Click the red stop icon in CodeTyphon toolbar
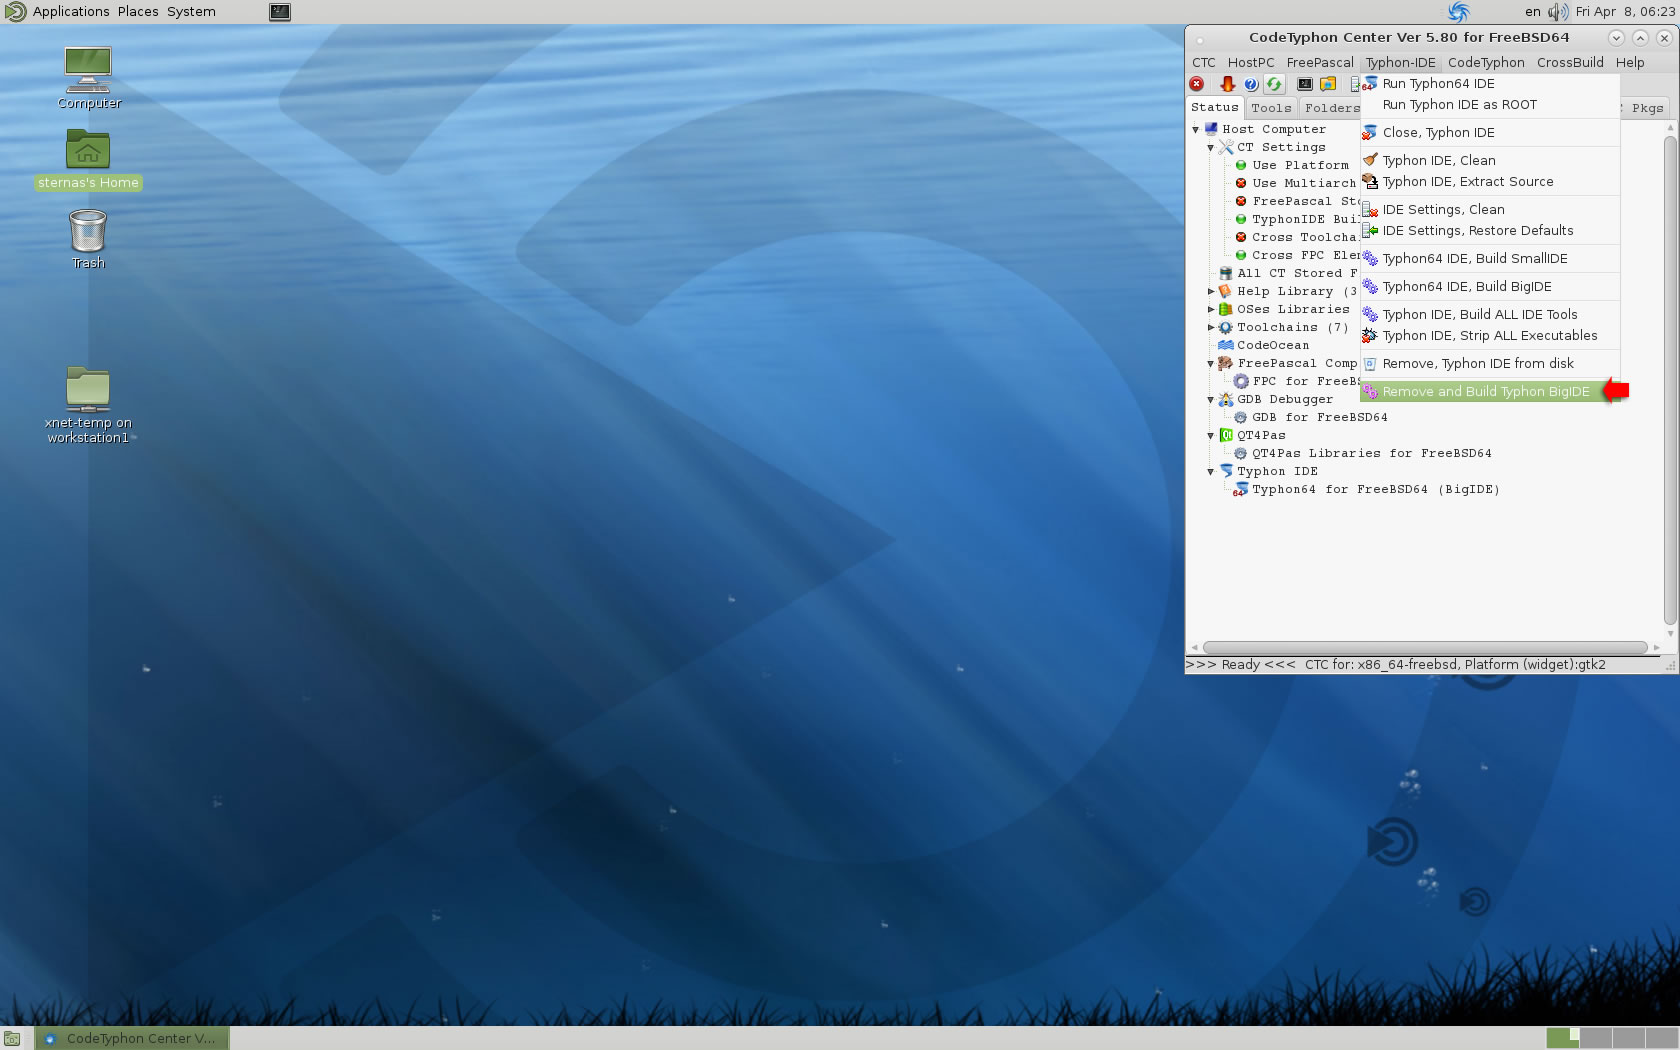 (x=1196, y=84)
